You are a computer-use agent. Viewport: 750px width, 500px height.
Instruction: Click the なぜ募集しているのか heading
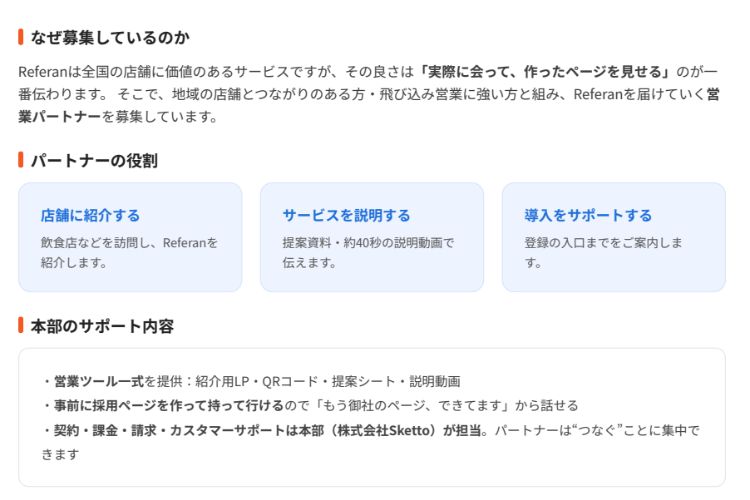pos(110,37)
